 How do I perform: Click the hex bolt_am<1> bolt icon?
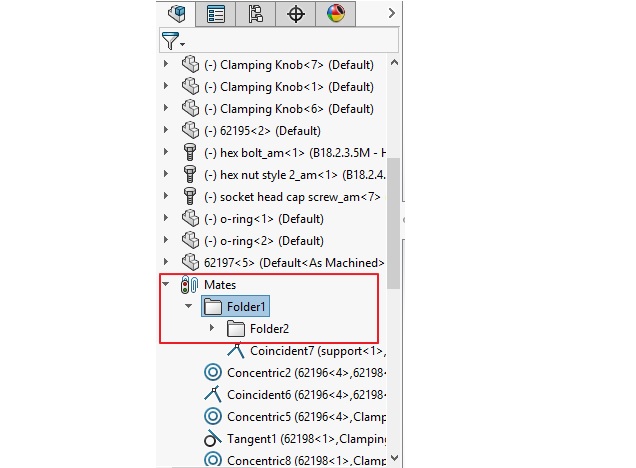(x=189, y=152)
